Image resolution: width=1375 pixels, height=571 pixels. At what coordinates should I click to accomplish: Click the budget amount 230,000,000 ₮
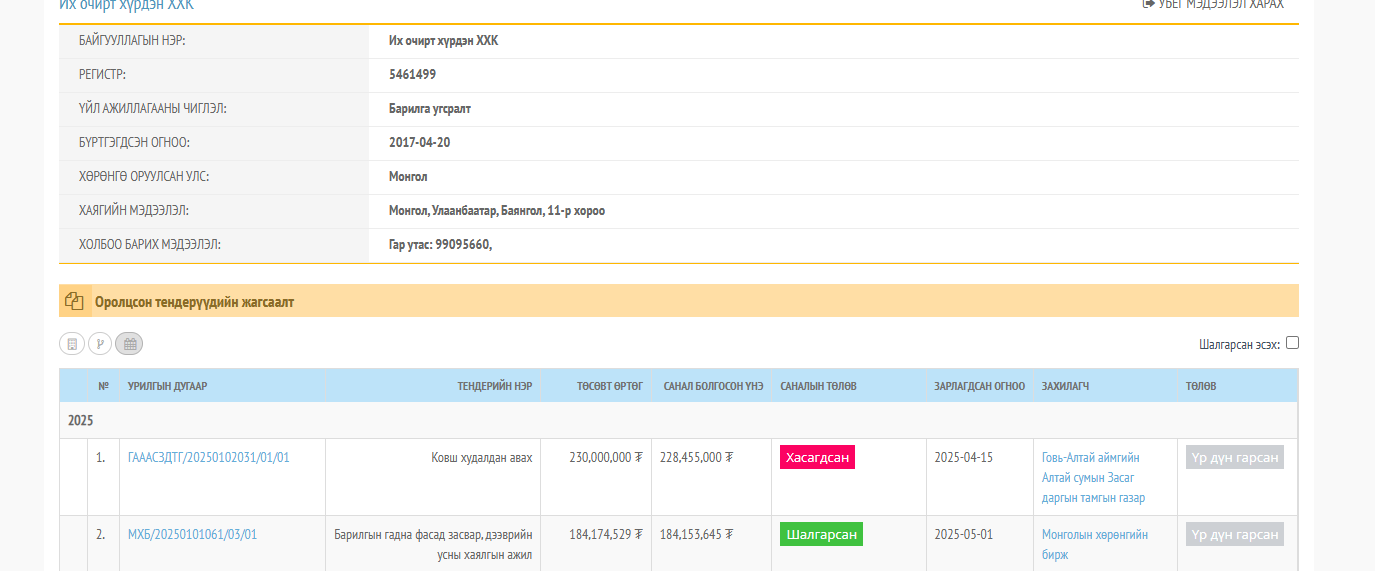click(606, 457)
